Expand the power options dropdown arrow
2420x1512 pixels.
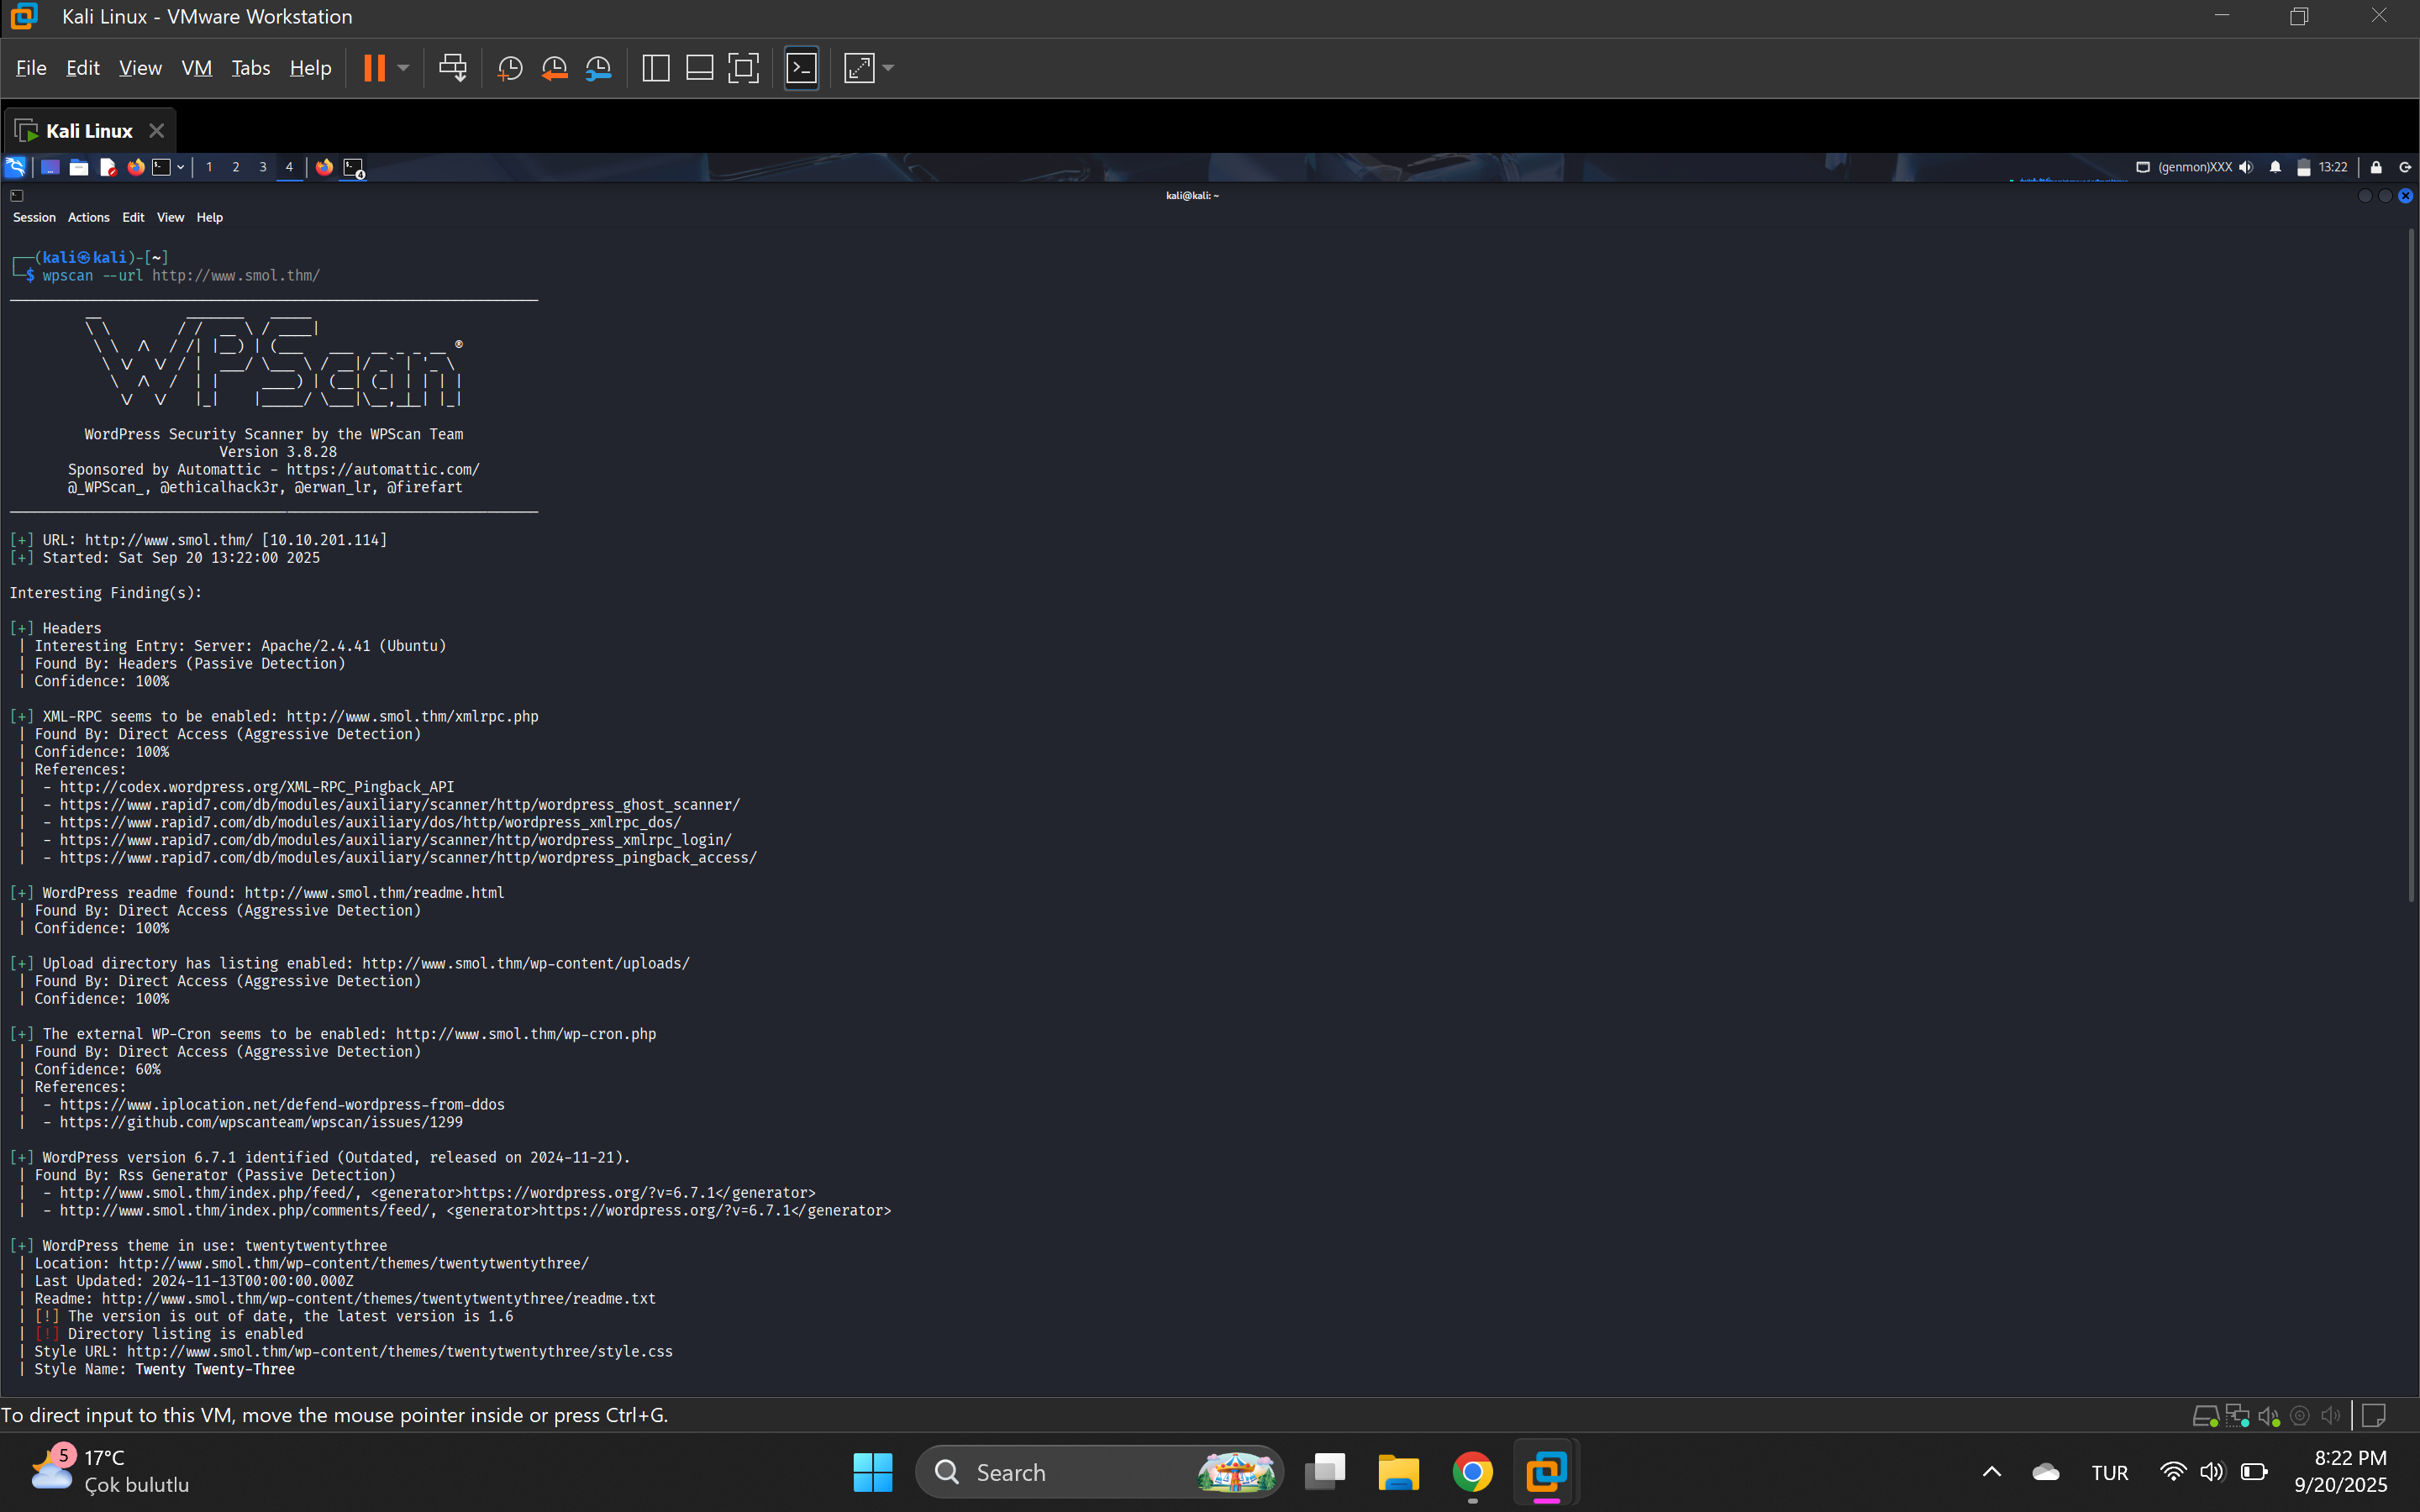[403, 68]
